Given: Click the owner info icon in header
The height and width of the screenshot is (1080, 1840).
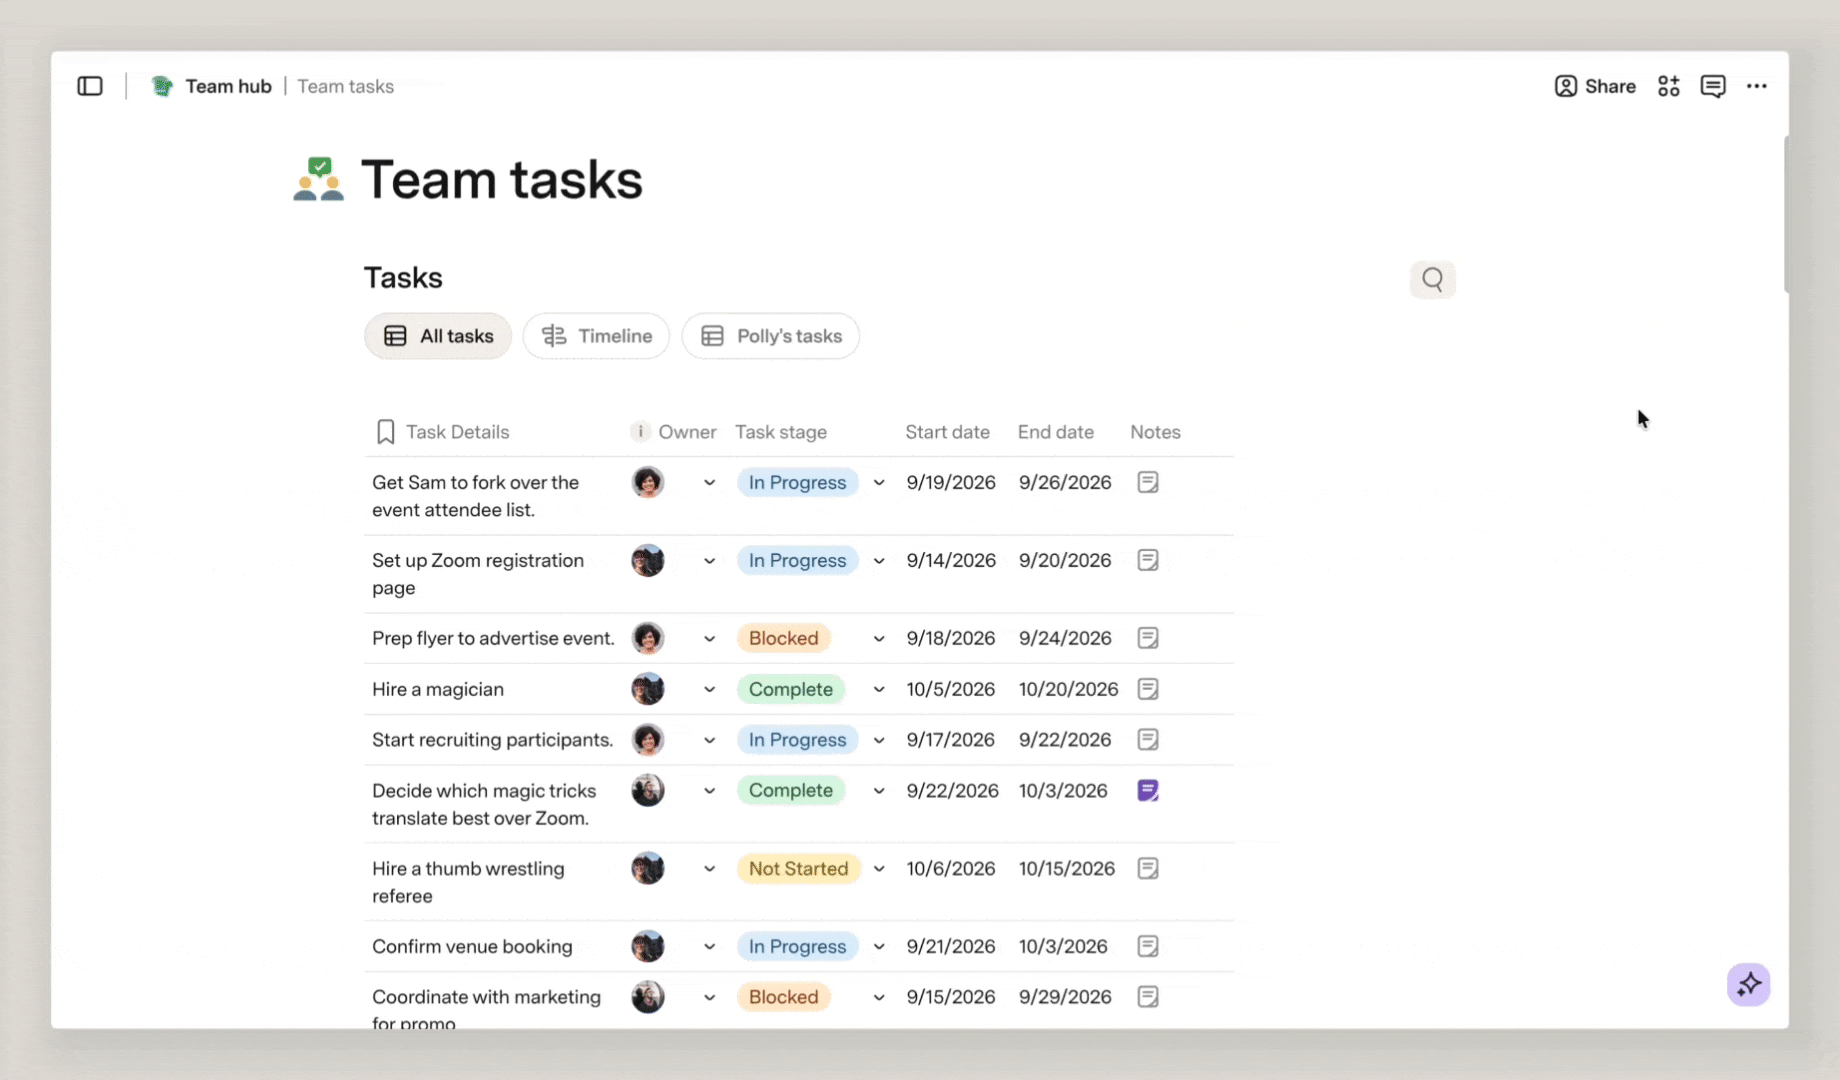Looking at the screenshot, I should (640, 431).
